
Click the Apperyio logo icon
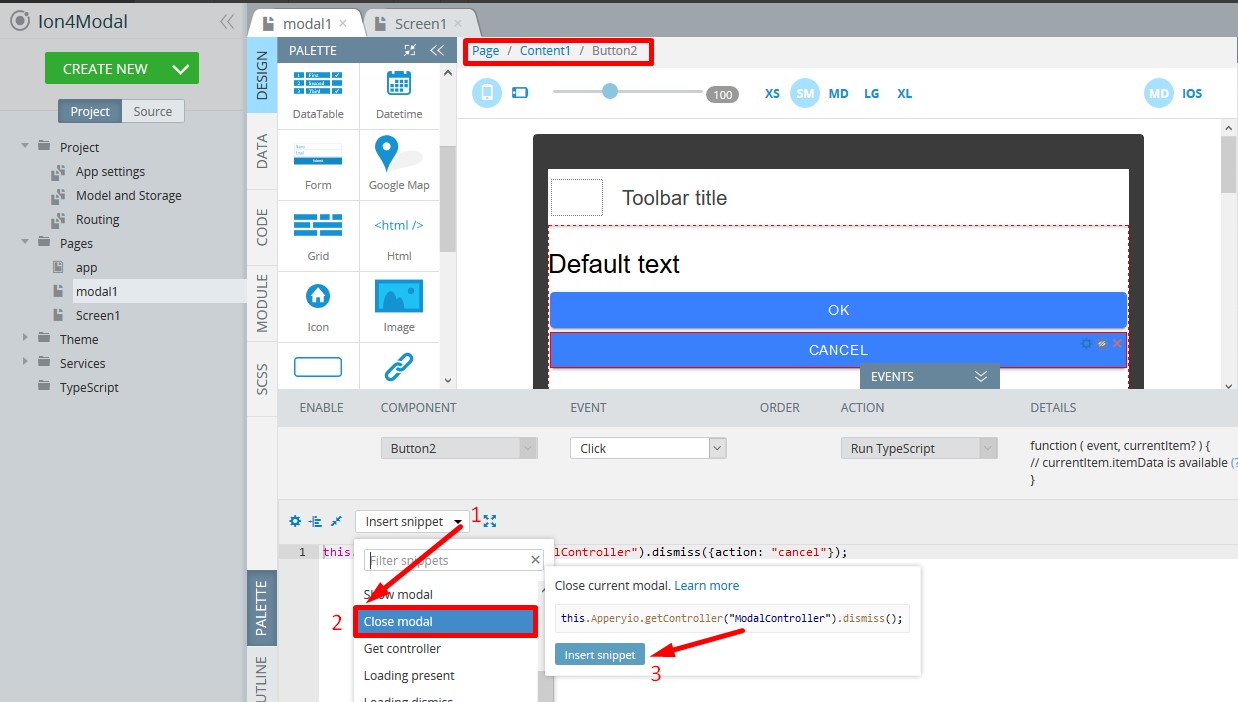19,21
